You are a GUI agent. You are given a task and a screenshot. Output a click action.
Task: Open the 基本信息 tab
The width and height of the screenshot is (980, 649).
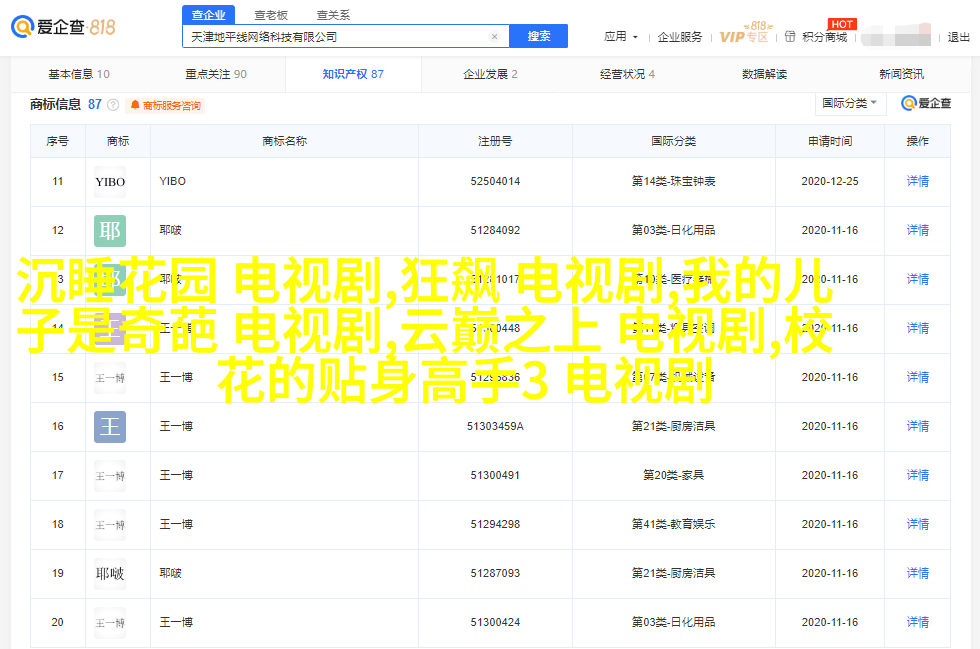[78, 74]
